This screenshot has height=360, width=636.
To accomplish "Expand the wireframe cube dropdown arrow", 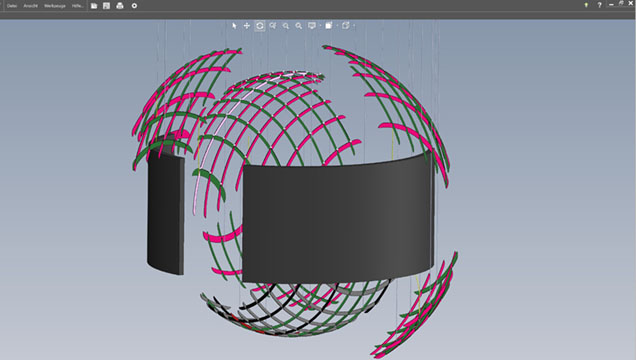I will click(x=354, y=26).
